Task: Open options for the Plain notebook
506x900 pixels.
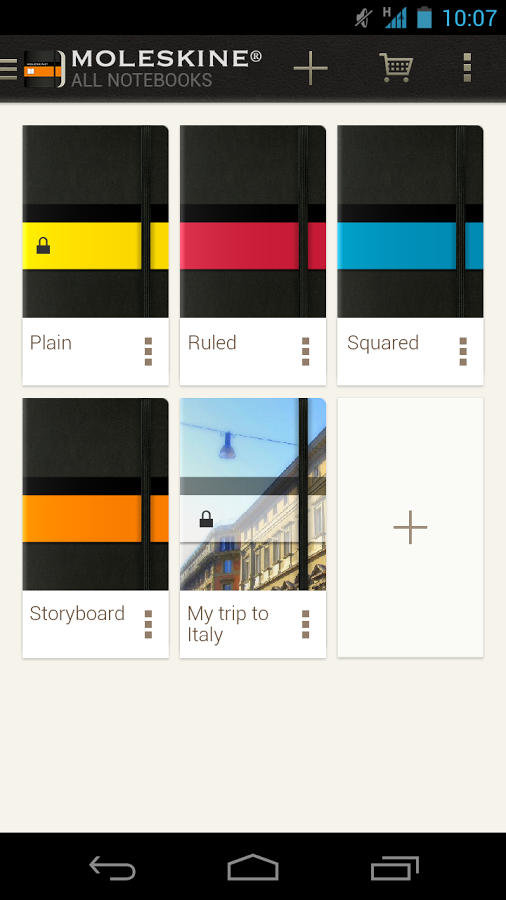Action: [148, 351]
